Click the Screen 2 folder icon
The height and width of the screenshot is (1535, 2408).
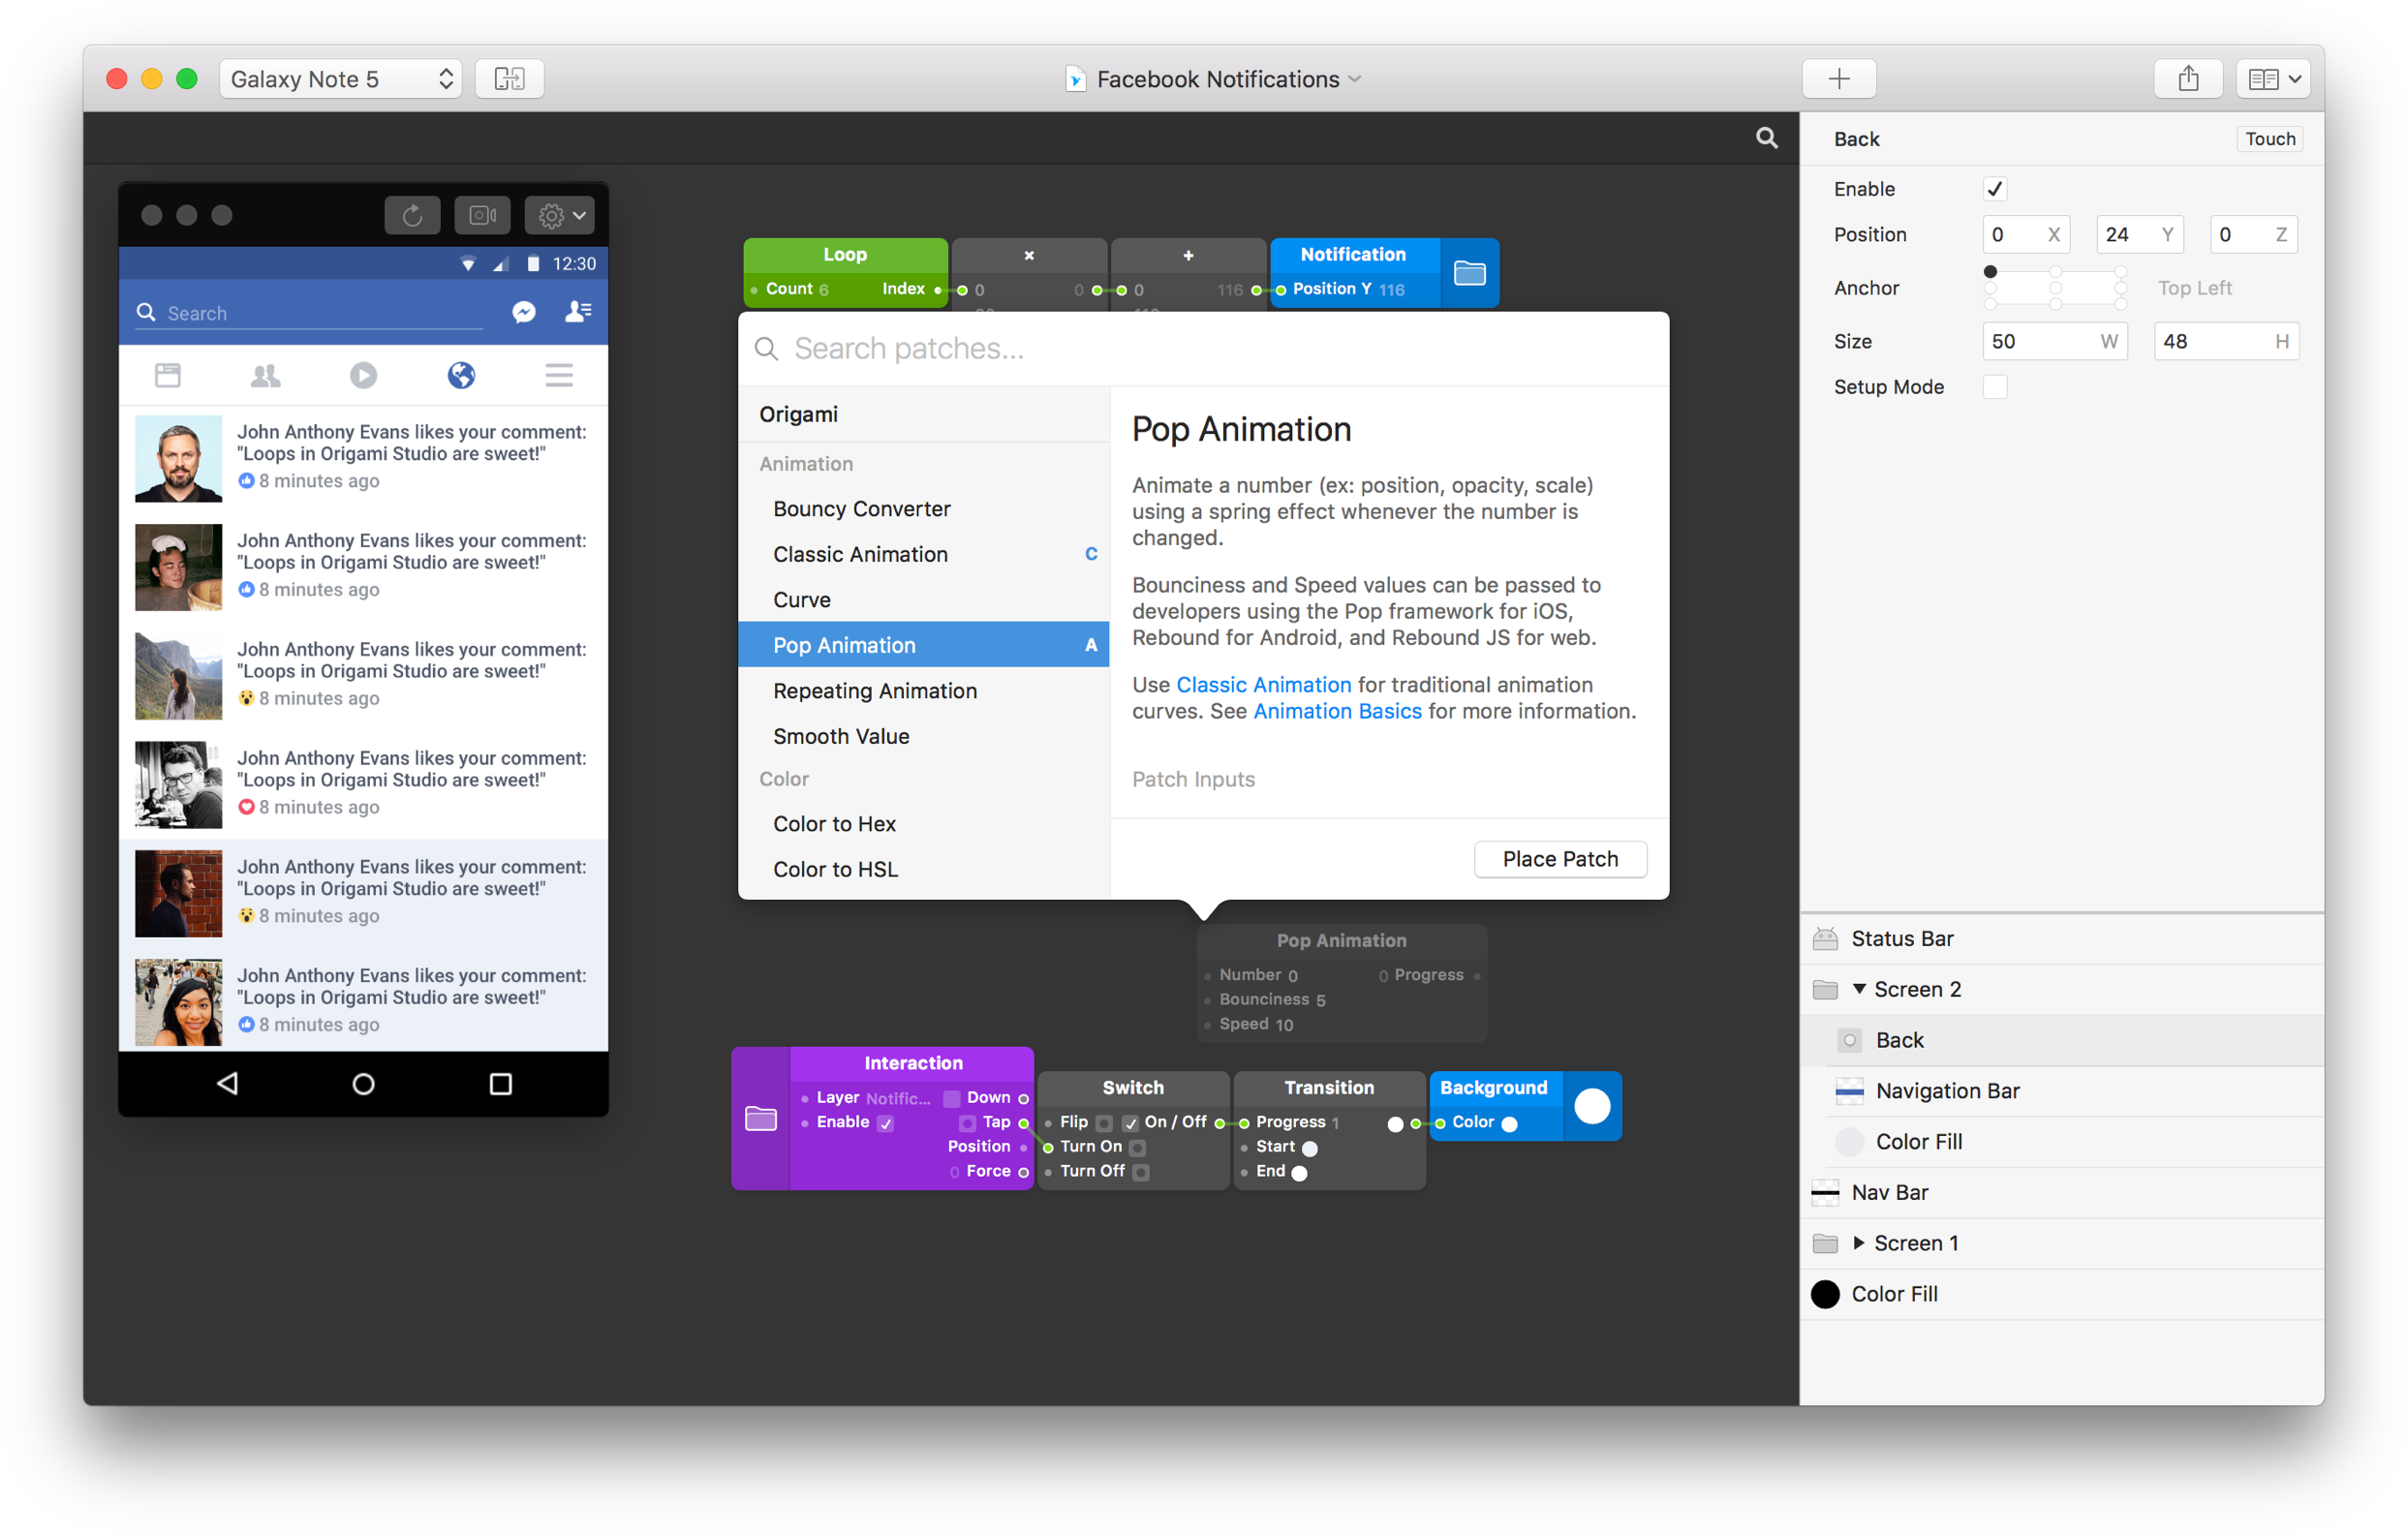tap(1825, 990)
